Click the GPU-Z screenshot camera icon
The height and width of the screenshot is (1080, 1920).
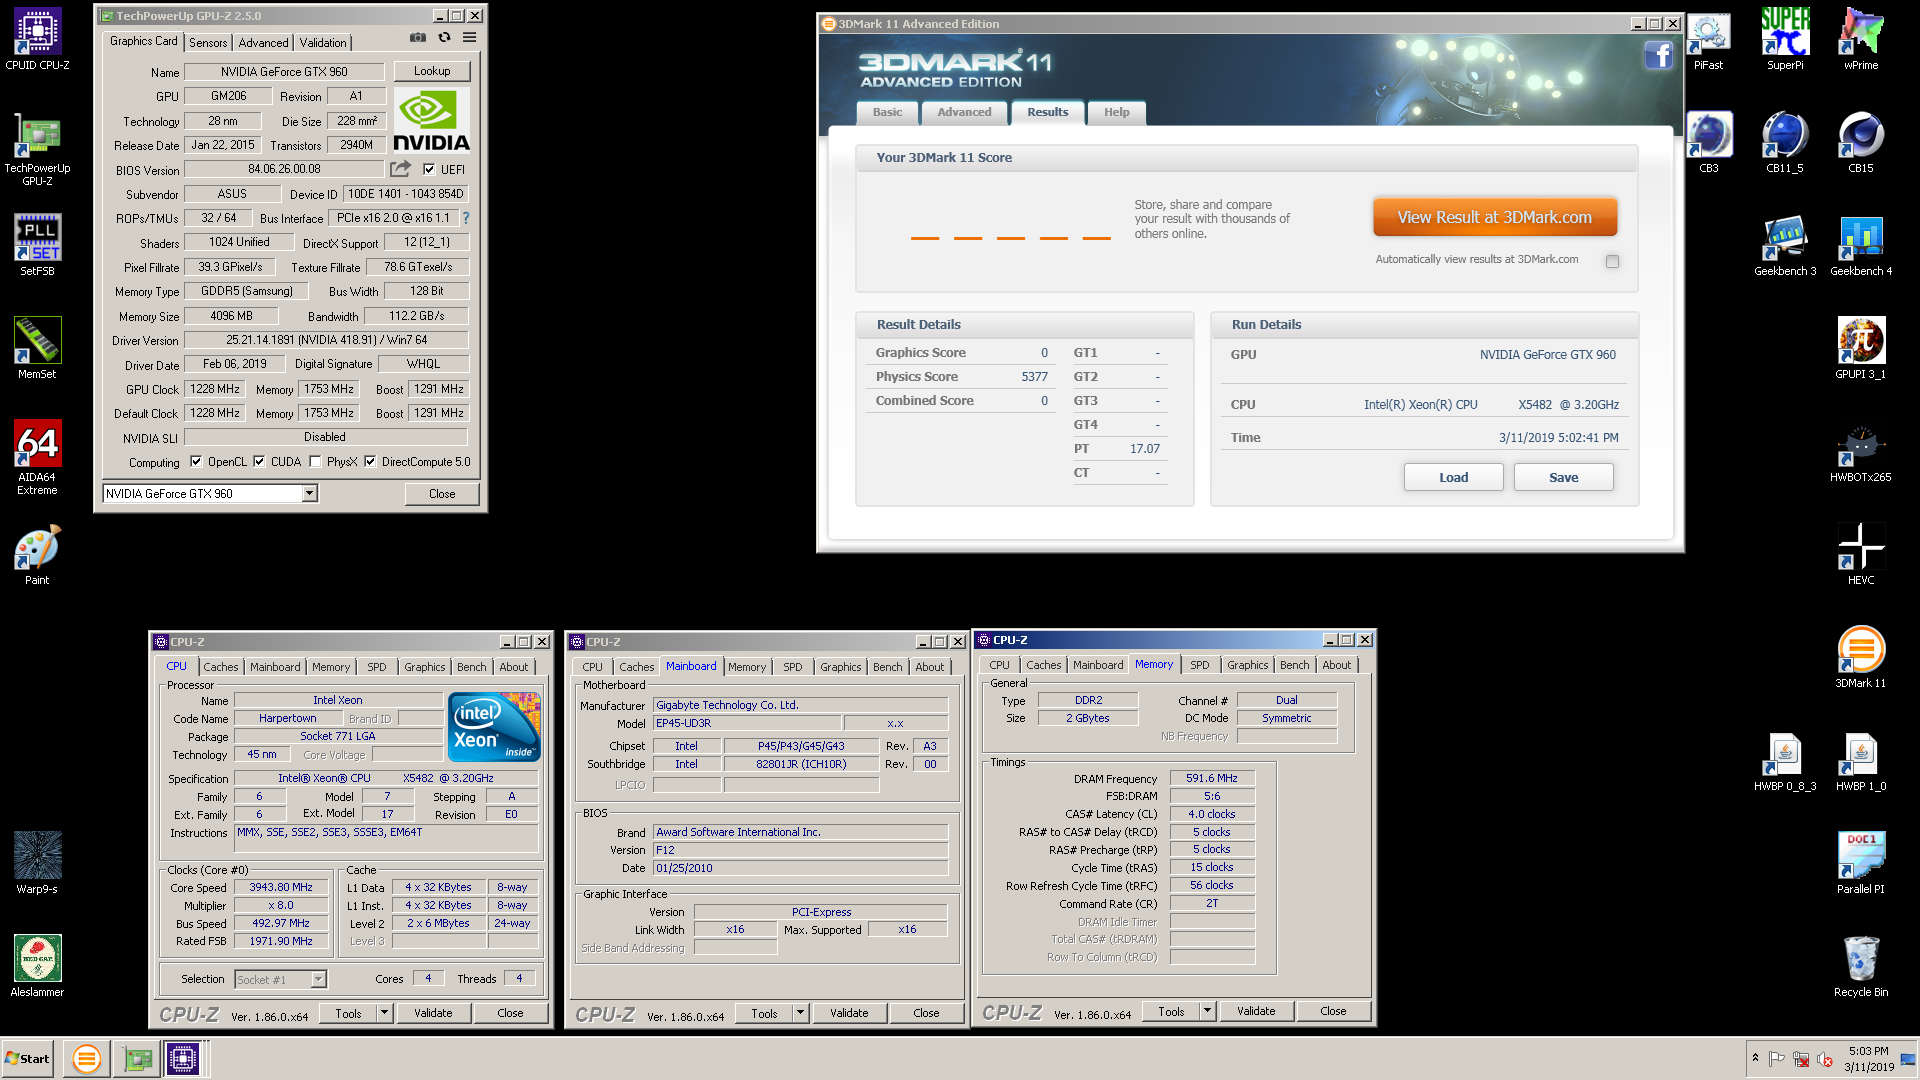coord(418,37)
